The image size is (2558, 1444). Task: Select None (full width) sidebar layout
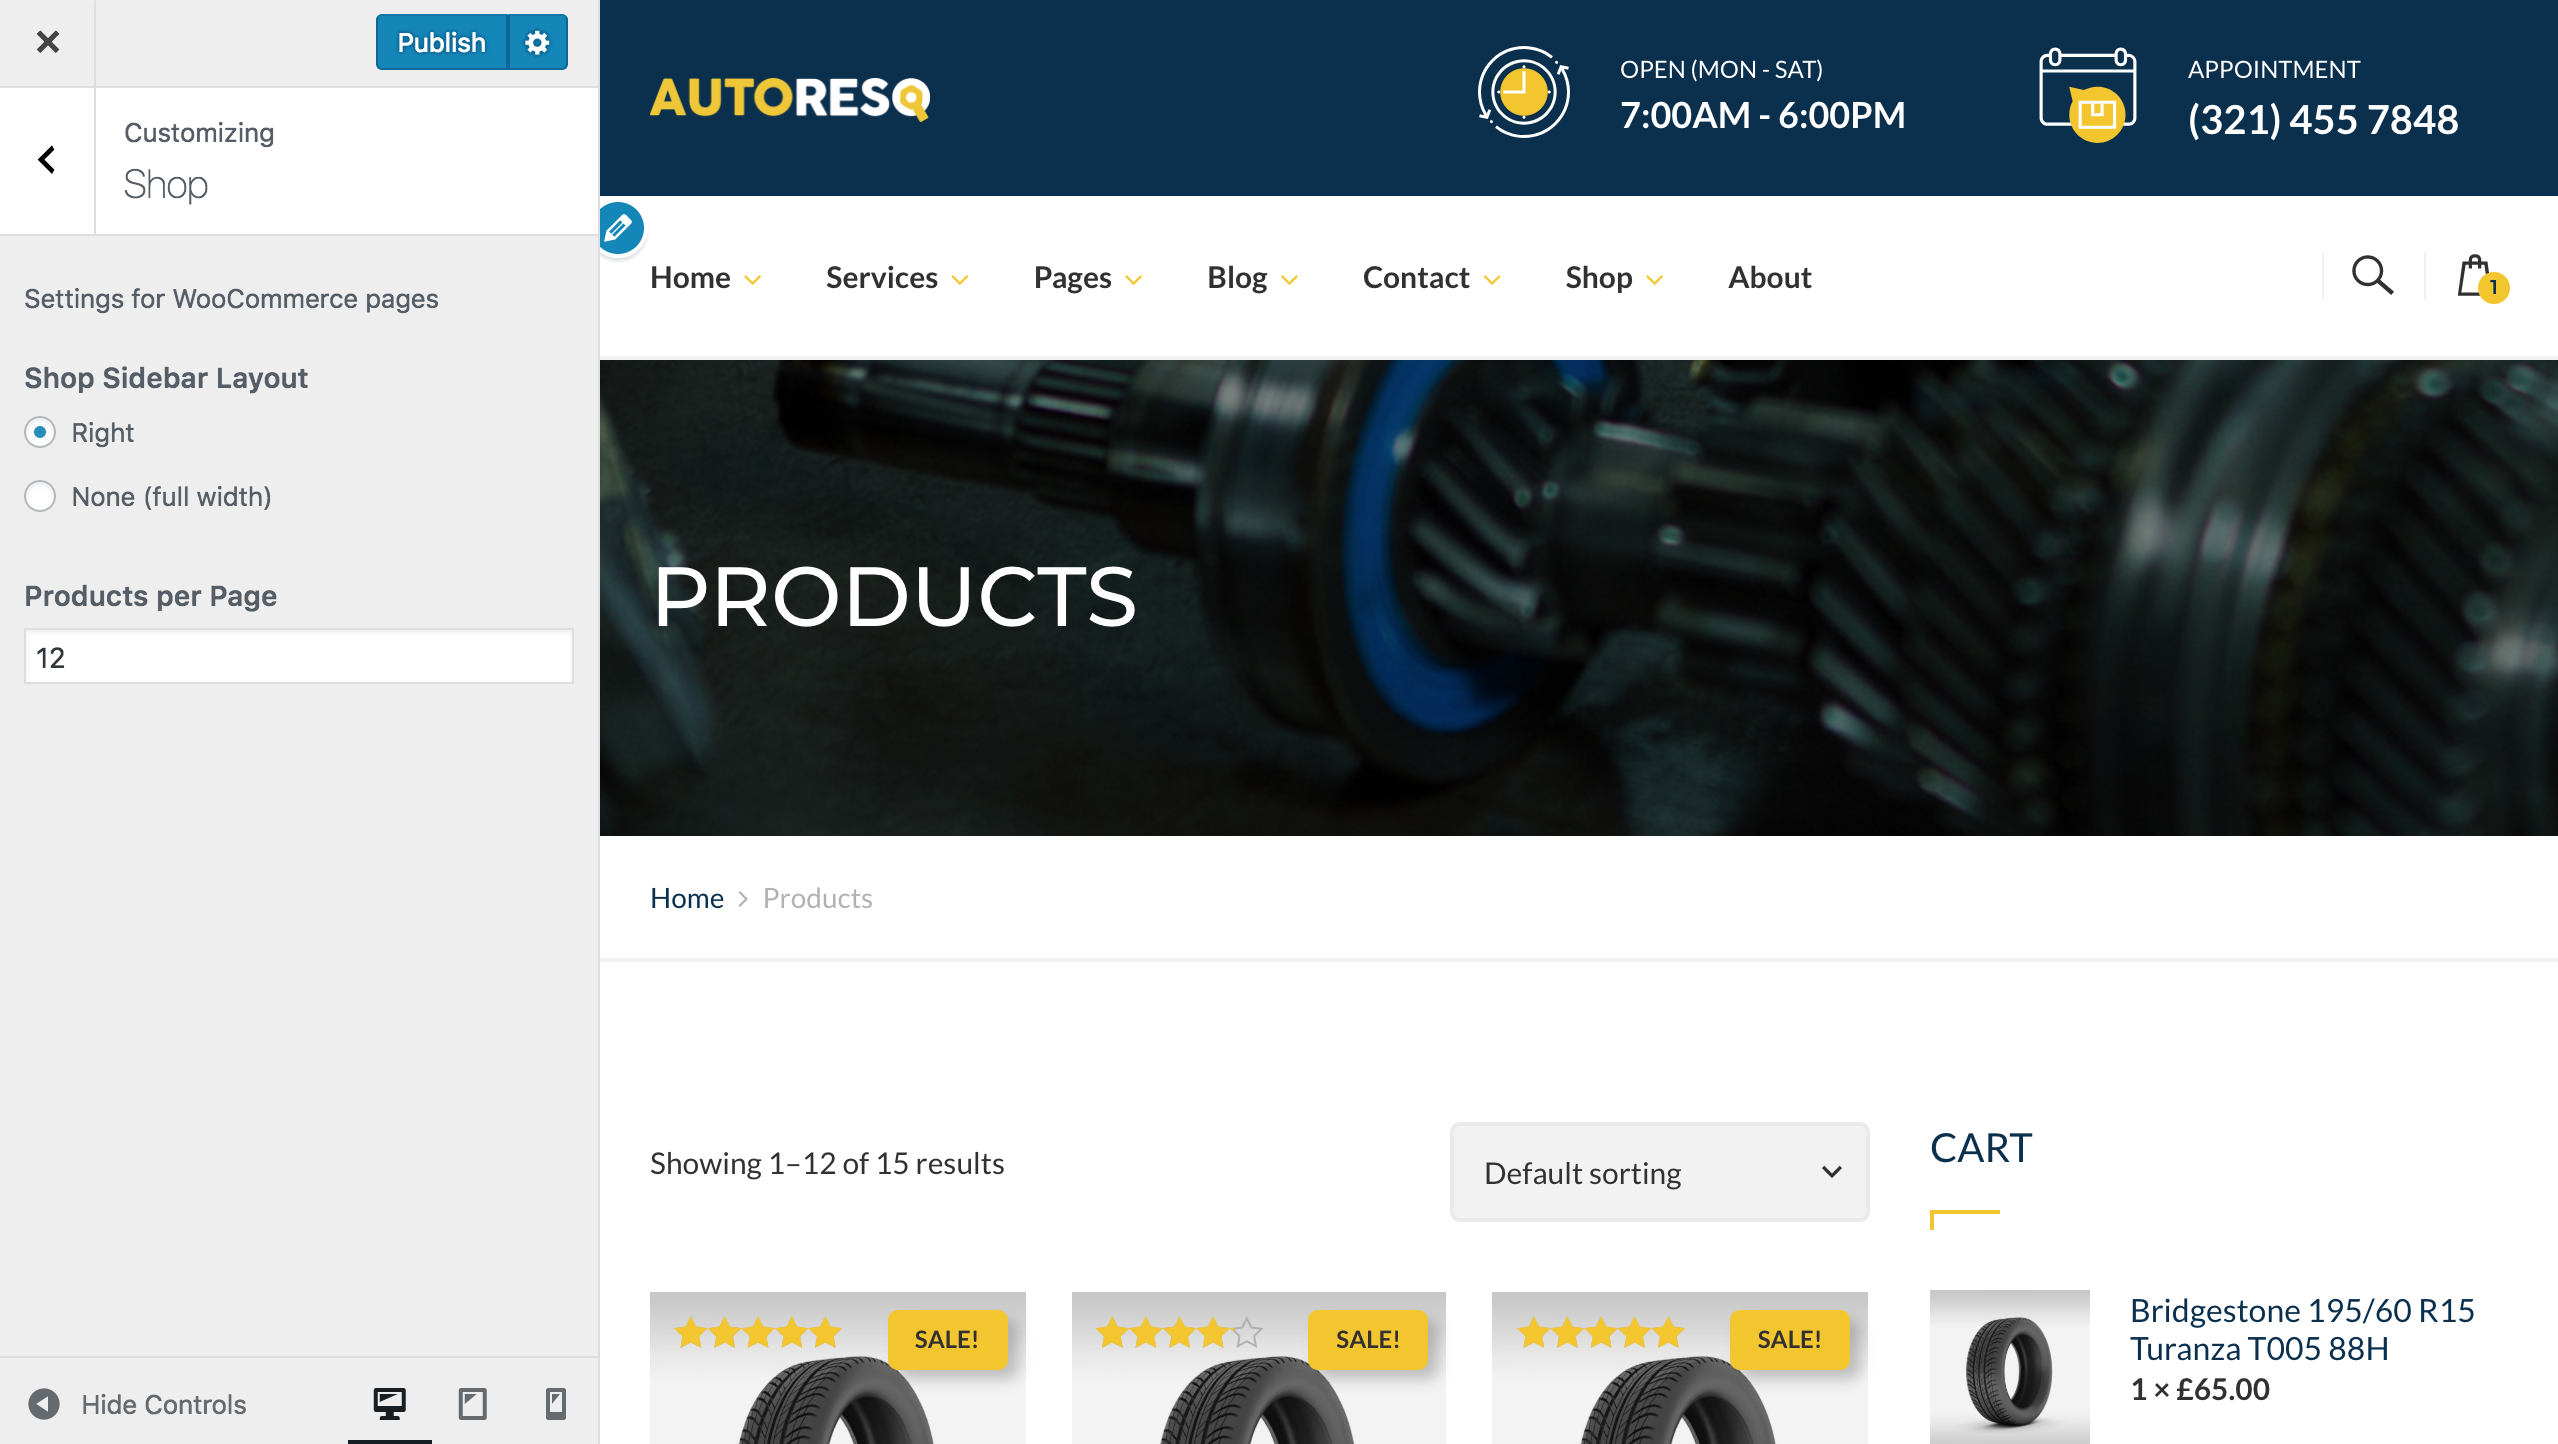tap(40, 496)
